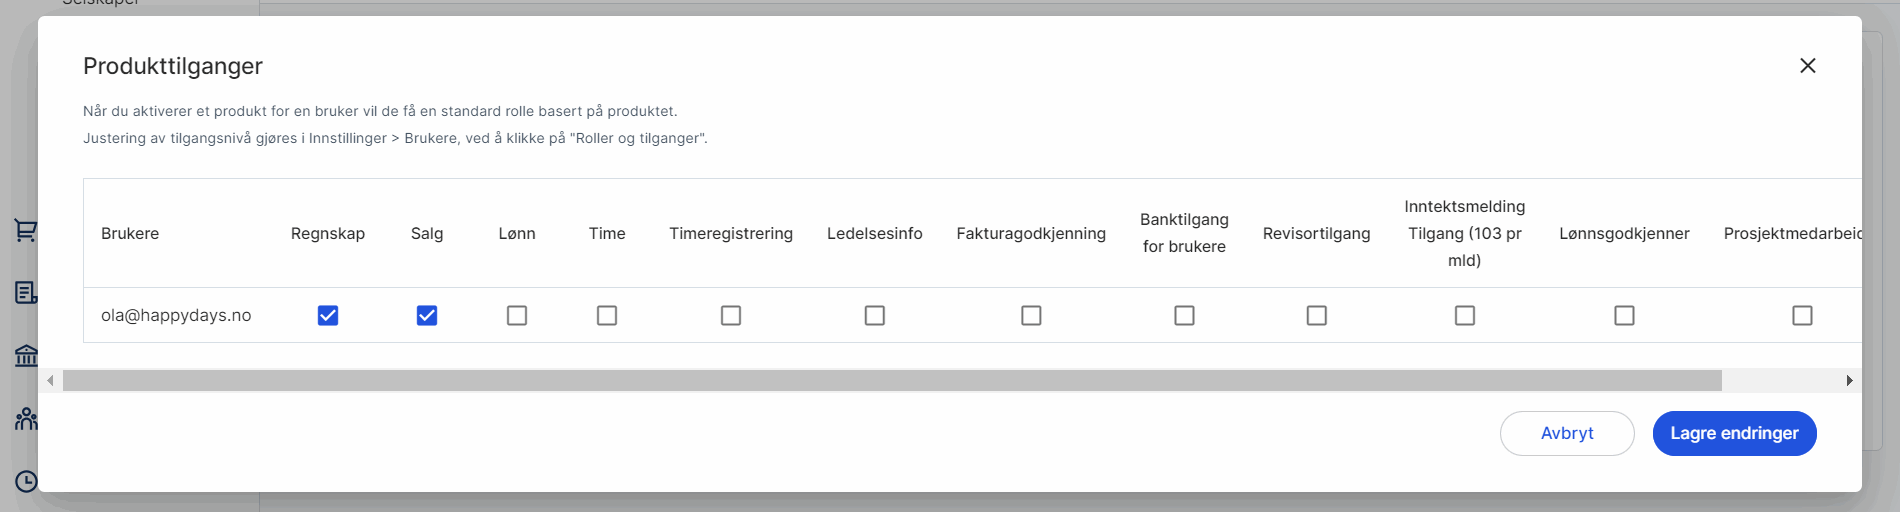Tick Banktilgang for brukere checkbox

click(x=1184, y=315)
